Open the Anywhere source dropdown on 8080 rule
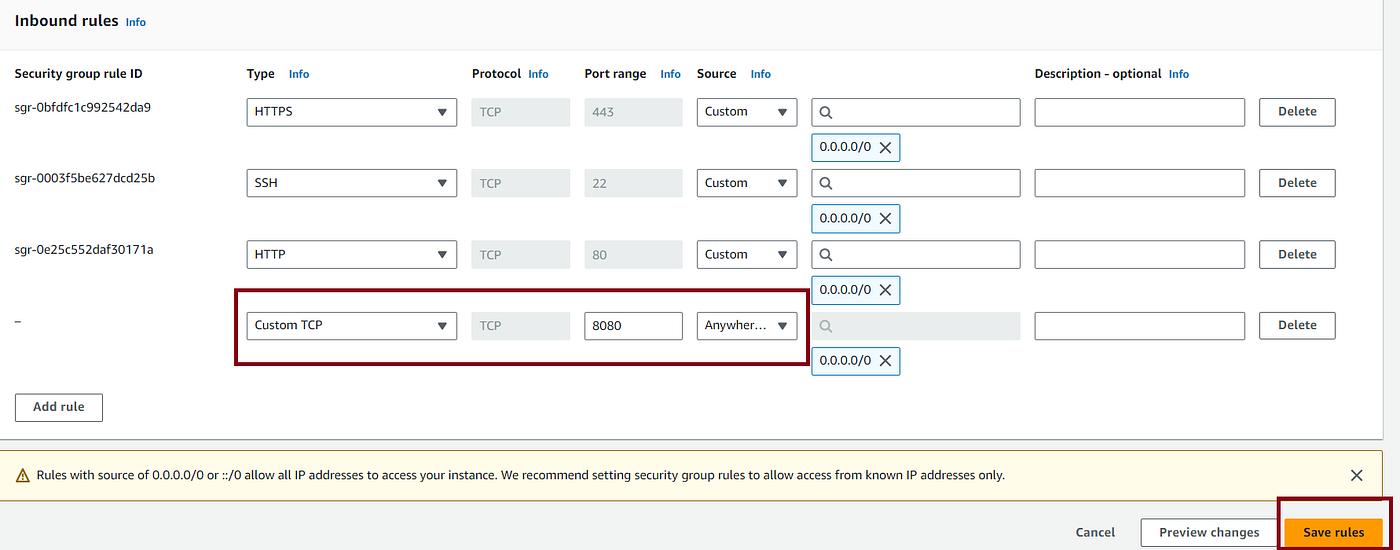Image resolution: width=1400 pixels, height=550 pixels. 747,326
